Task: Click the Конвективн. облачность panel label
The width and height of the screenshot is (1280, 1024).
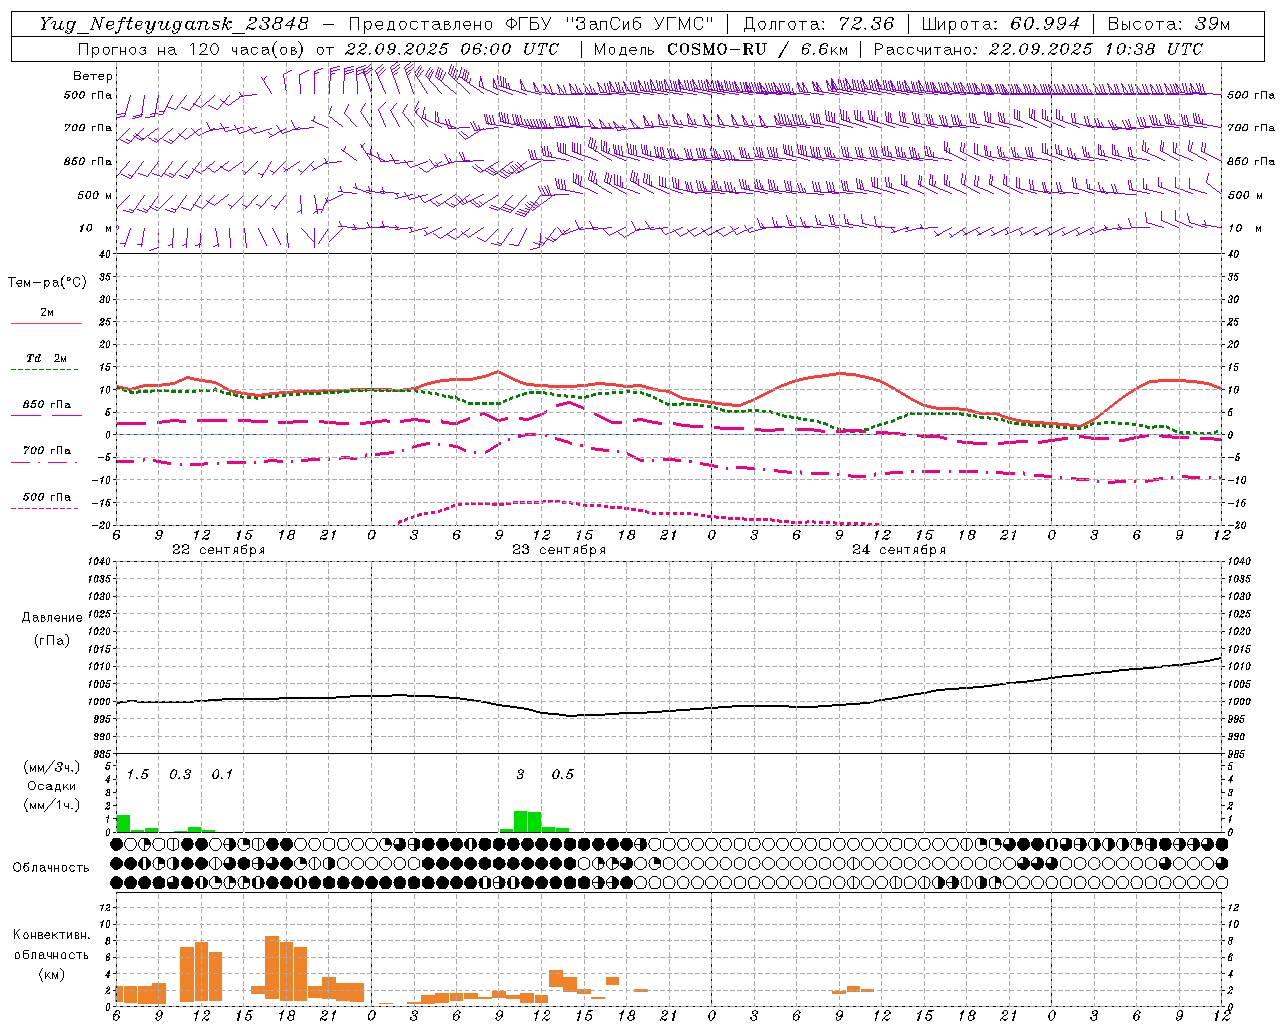Action: click(x=51, y=945)
